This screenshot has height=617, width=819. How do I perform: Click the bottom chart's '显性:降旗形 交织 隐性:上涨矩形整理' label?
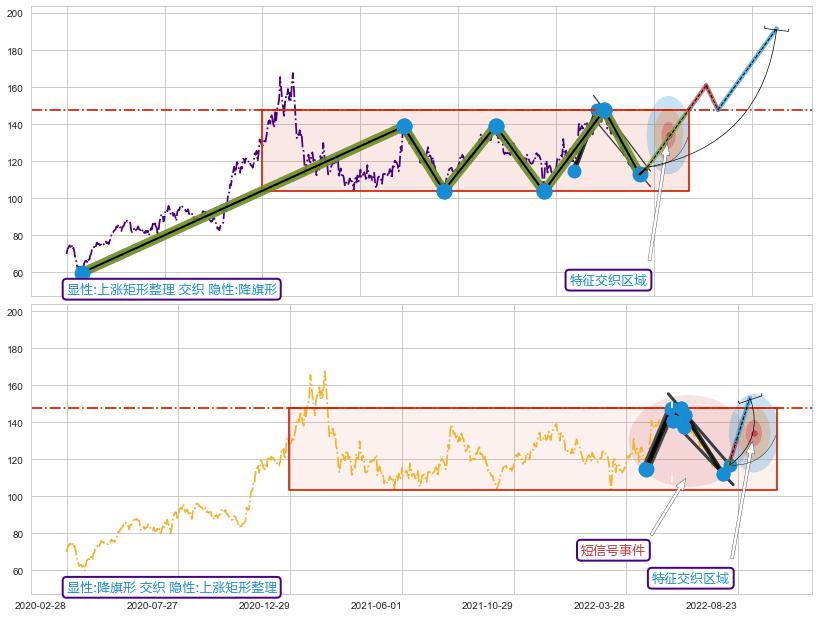171,587
